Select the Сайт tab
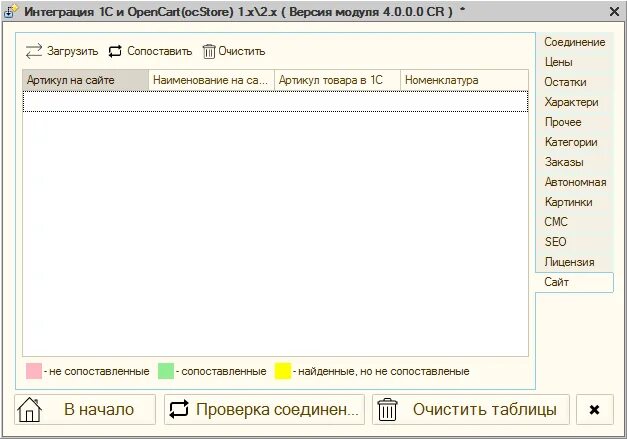 574,282
